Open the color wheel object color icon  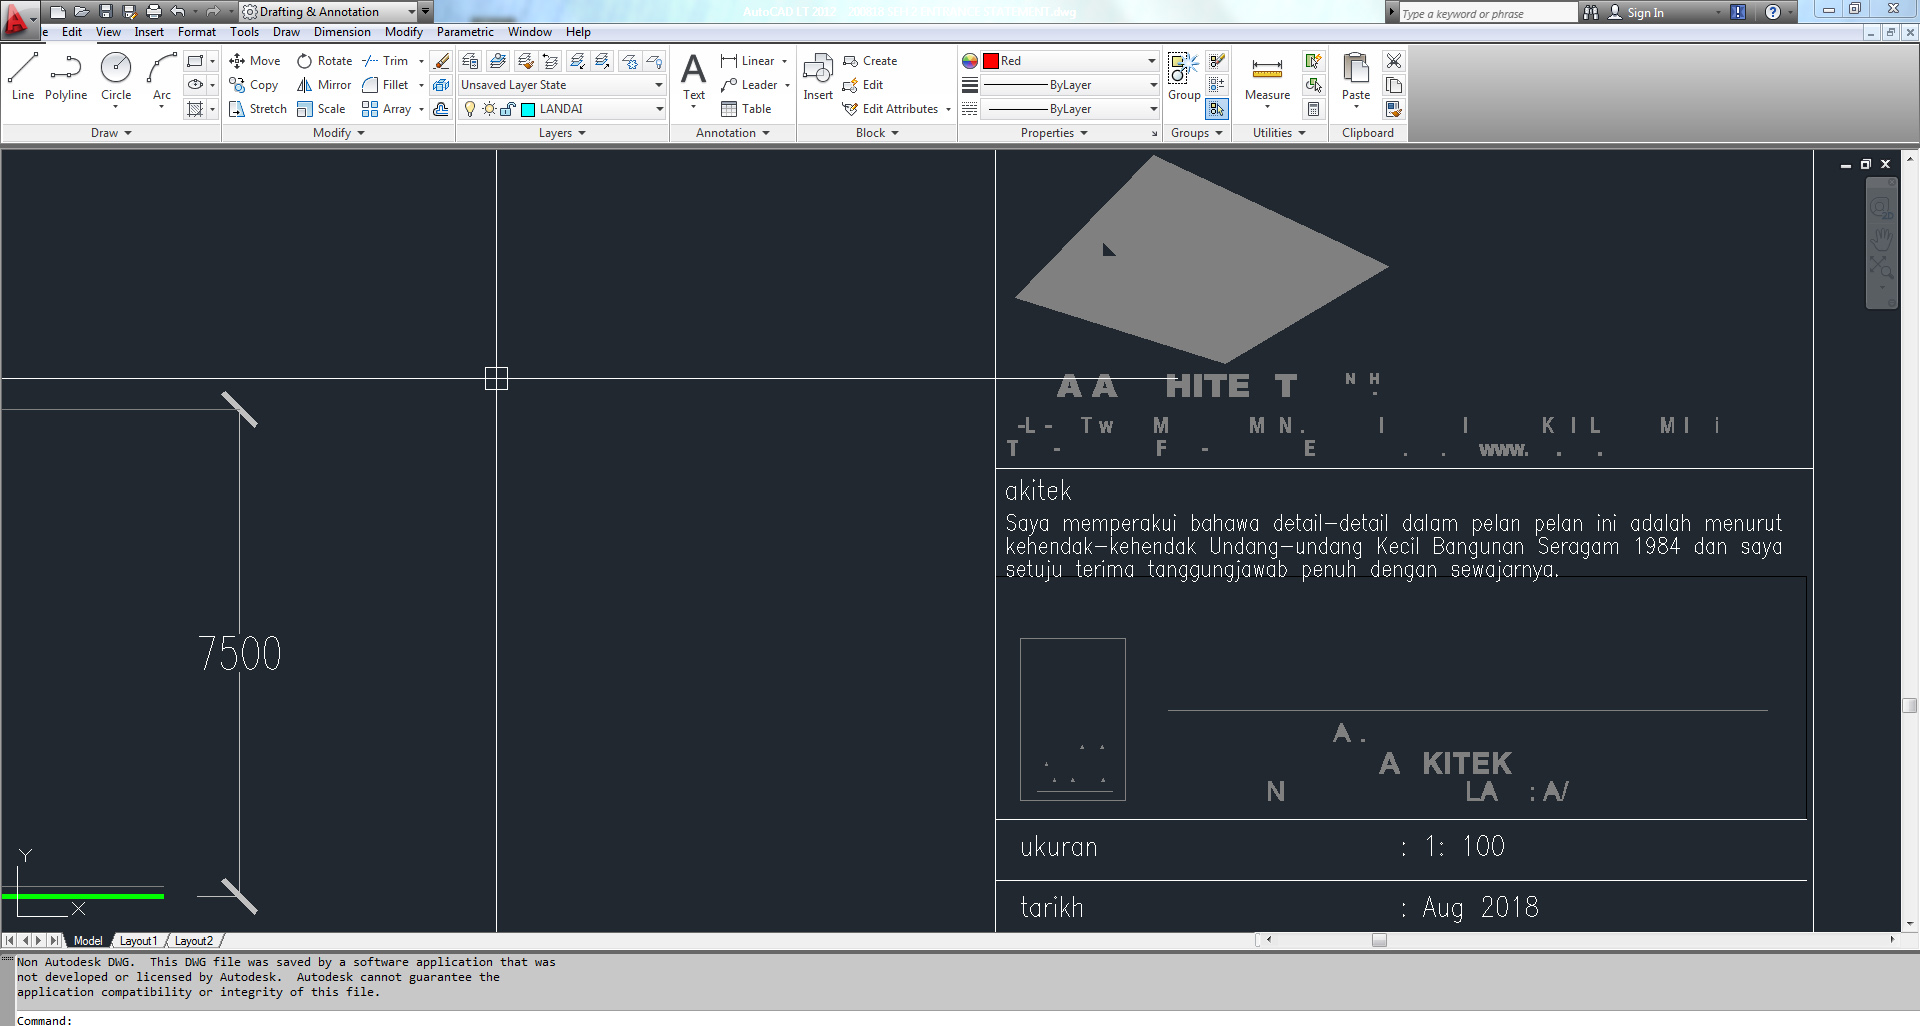tap(970, 61)
